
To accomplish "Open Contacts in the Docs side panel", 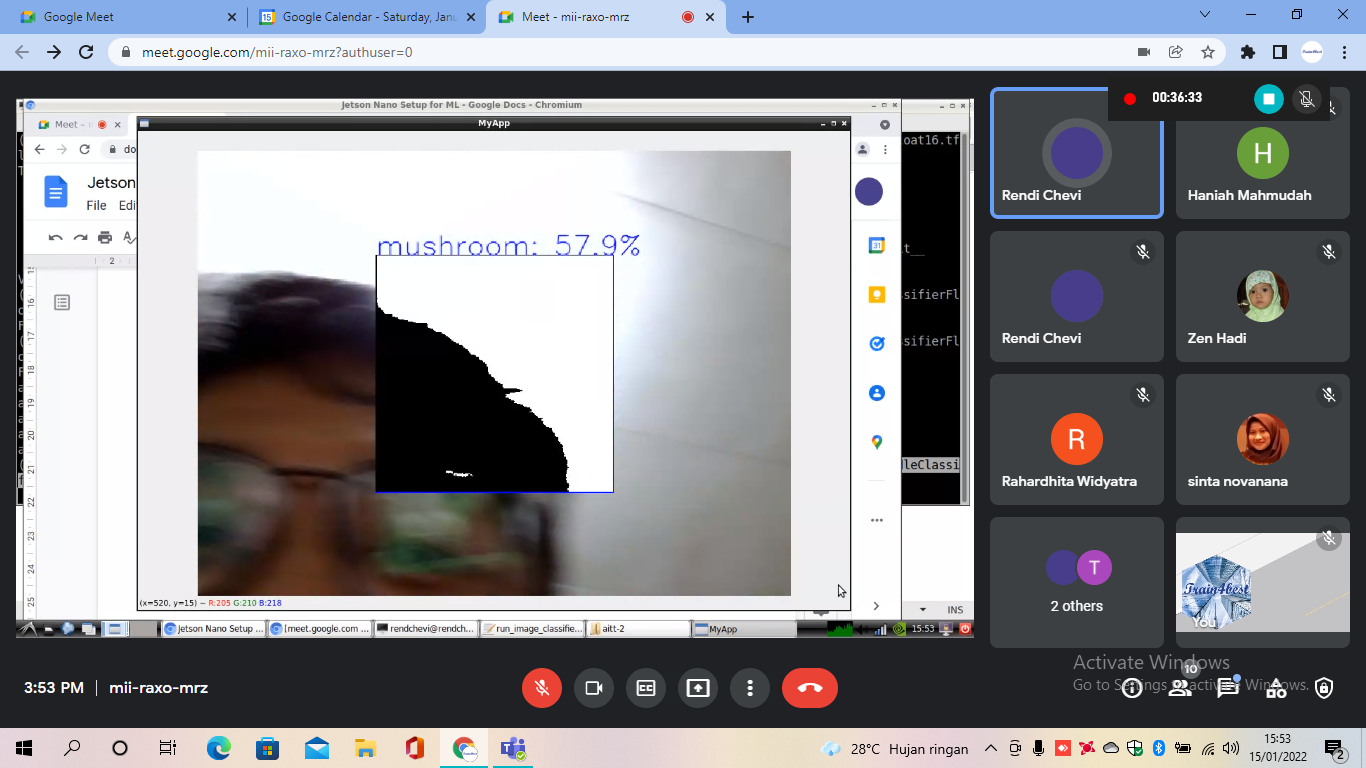I will [x=877, y=393].
